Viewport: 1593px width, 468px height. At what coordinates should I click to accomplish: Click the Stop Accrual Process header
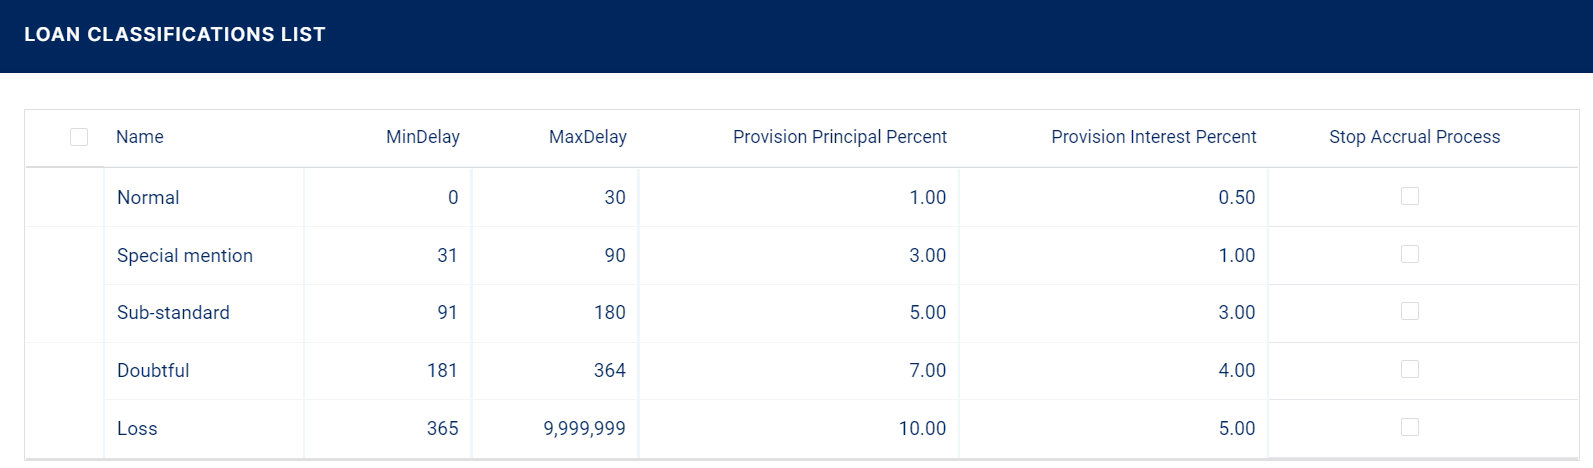(1414, 137)
